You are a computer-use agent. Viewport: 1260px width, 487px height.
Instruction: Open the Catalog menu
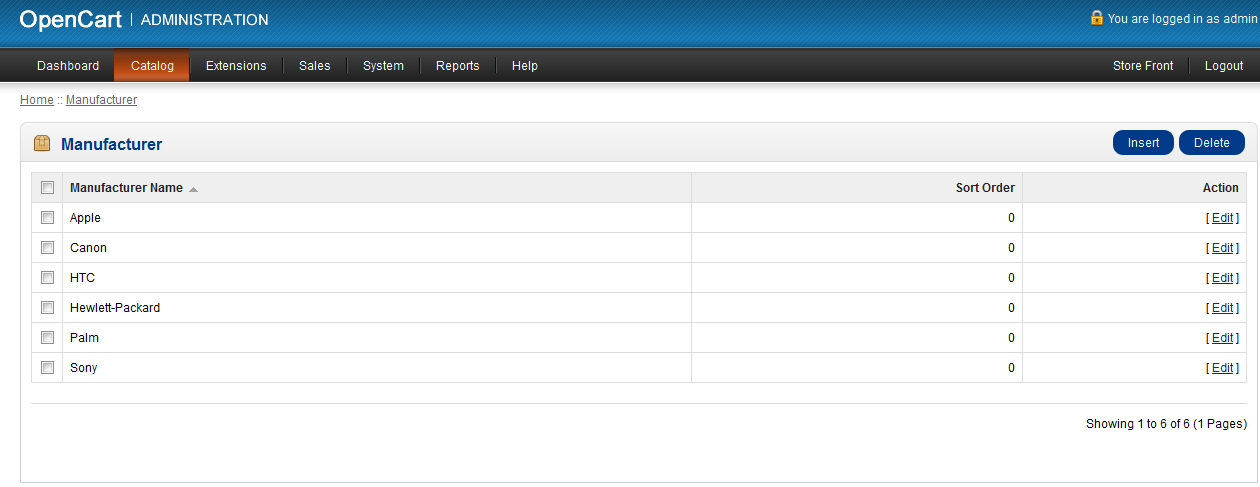coord(152,66)
